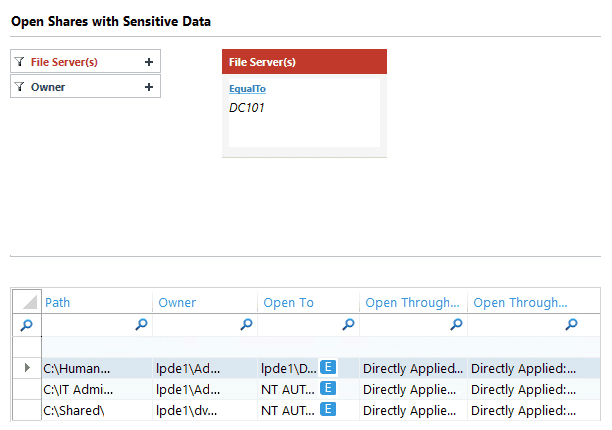The image size is (612, 430).
Task: Click the search icon in Path filter cell
Action: tap(141, 324)
